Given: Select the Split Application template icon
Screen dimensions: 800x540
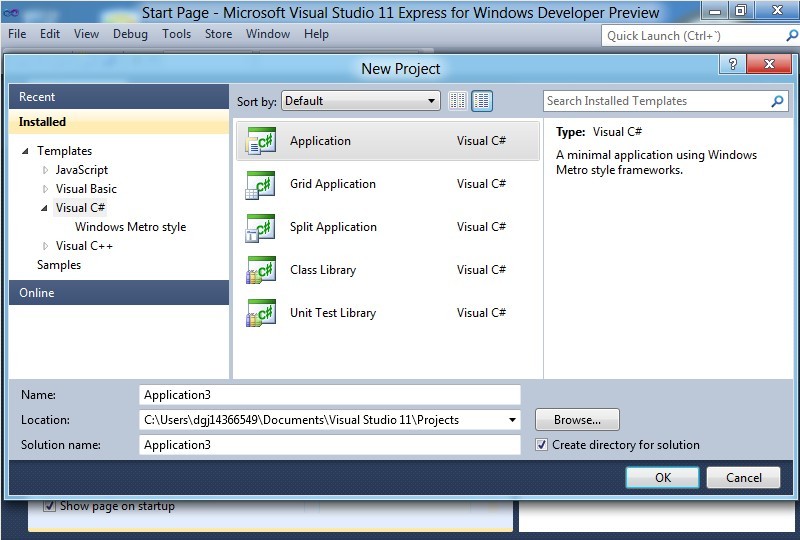Looking at the screenshot, I should 261,227.
